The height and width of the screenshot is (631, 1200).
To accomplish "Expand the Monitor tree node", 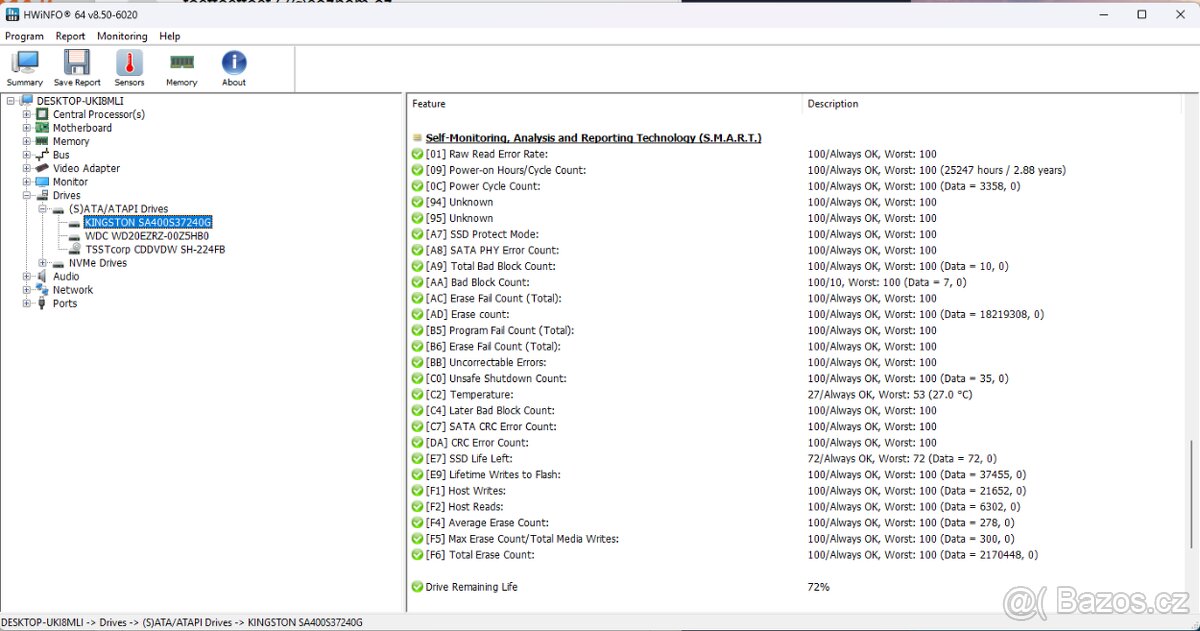I will coord(27,182).
